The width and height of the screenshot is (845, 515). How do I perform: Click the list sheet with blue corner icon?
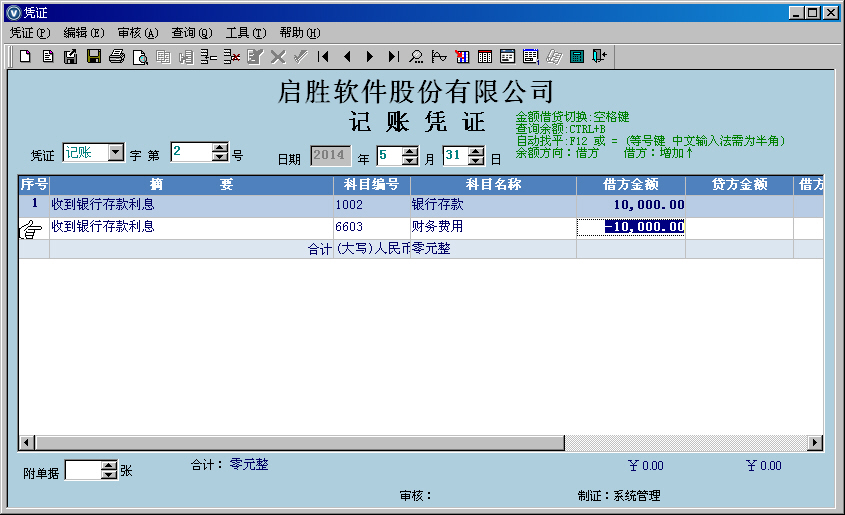(531, 57)
